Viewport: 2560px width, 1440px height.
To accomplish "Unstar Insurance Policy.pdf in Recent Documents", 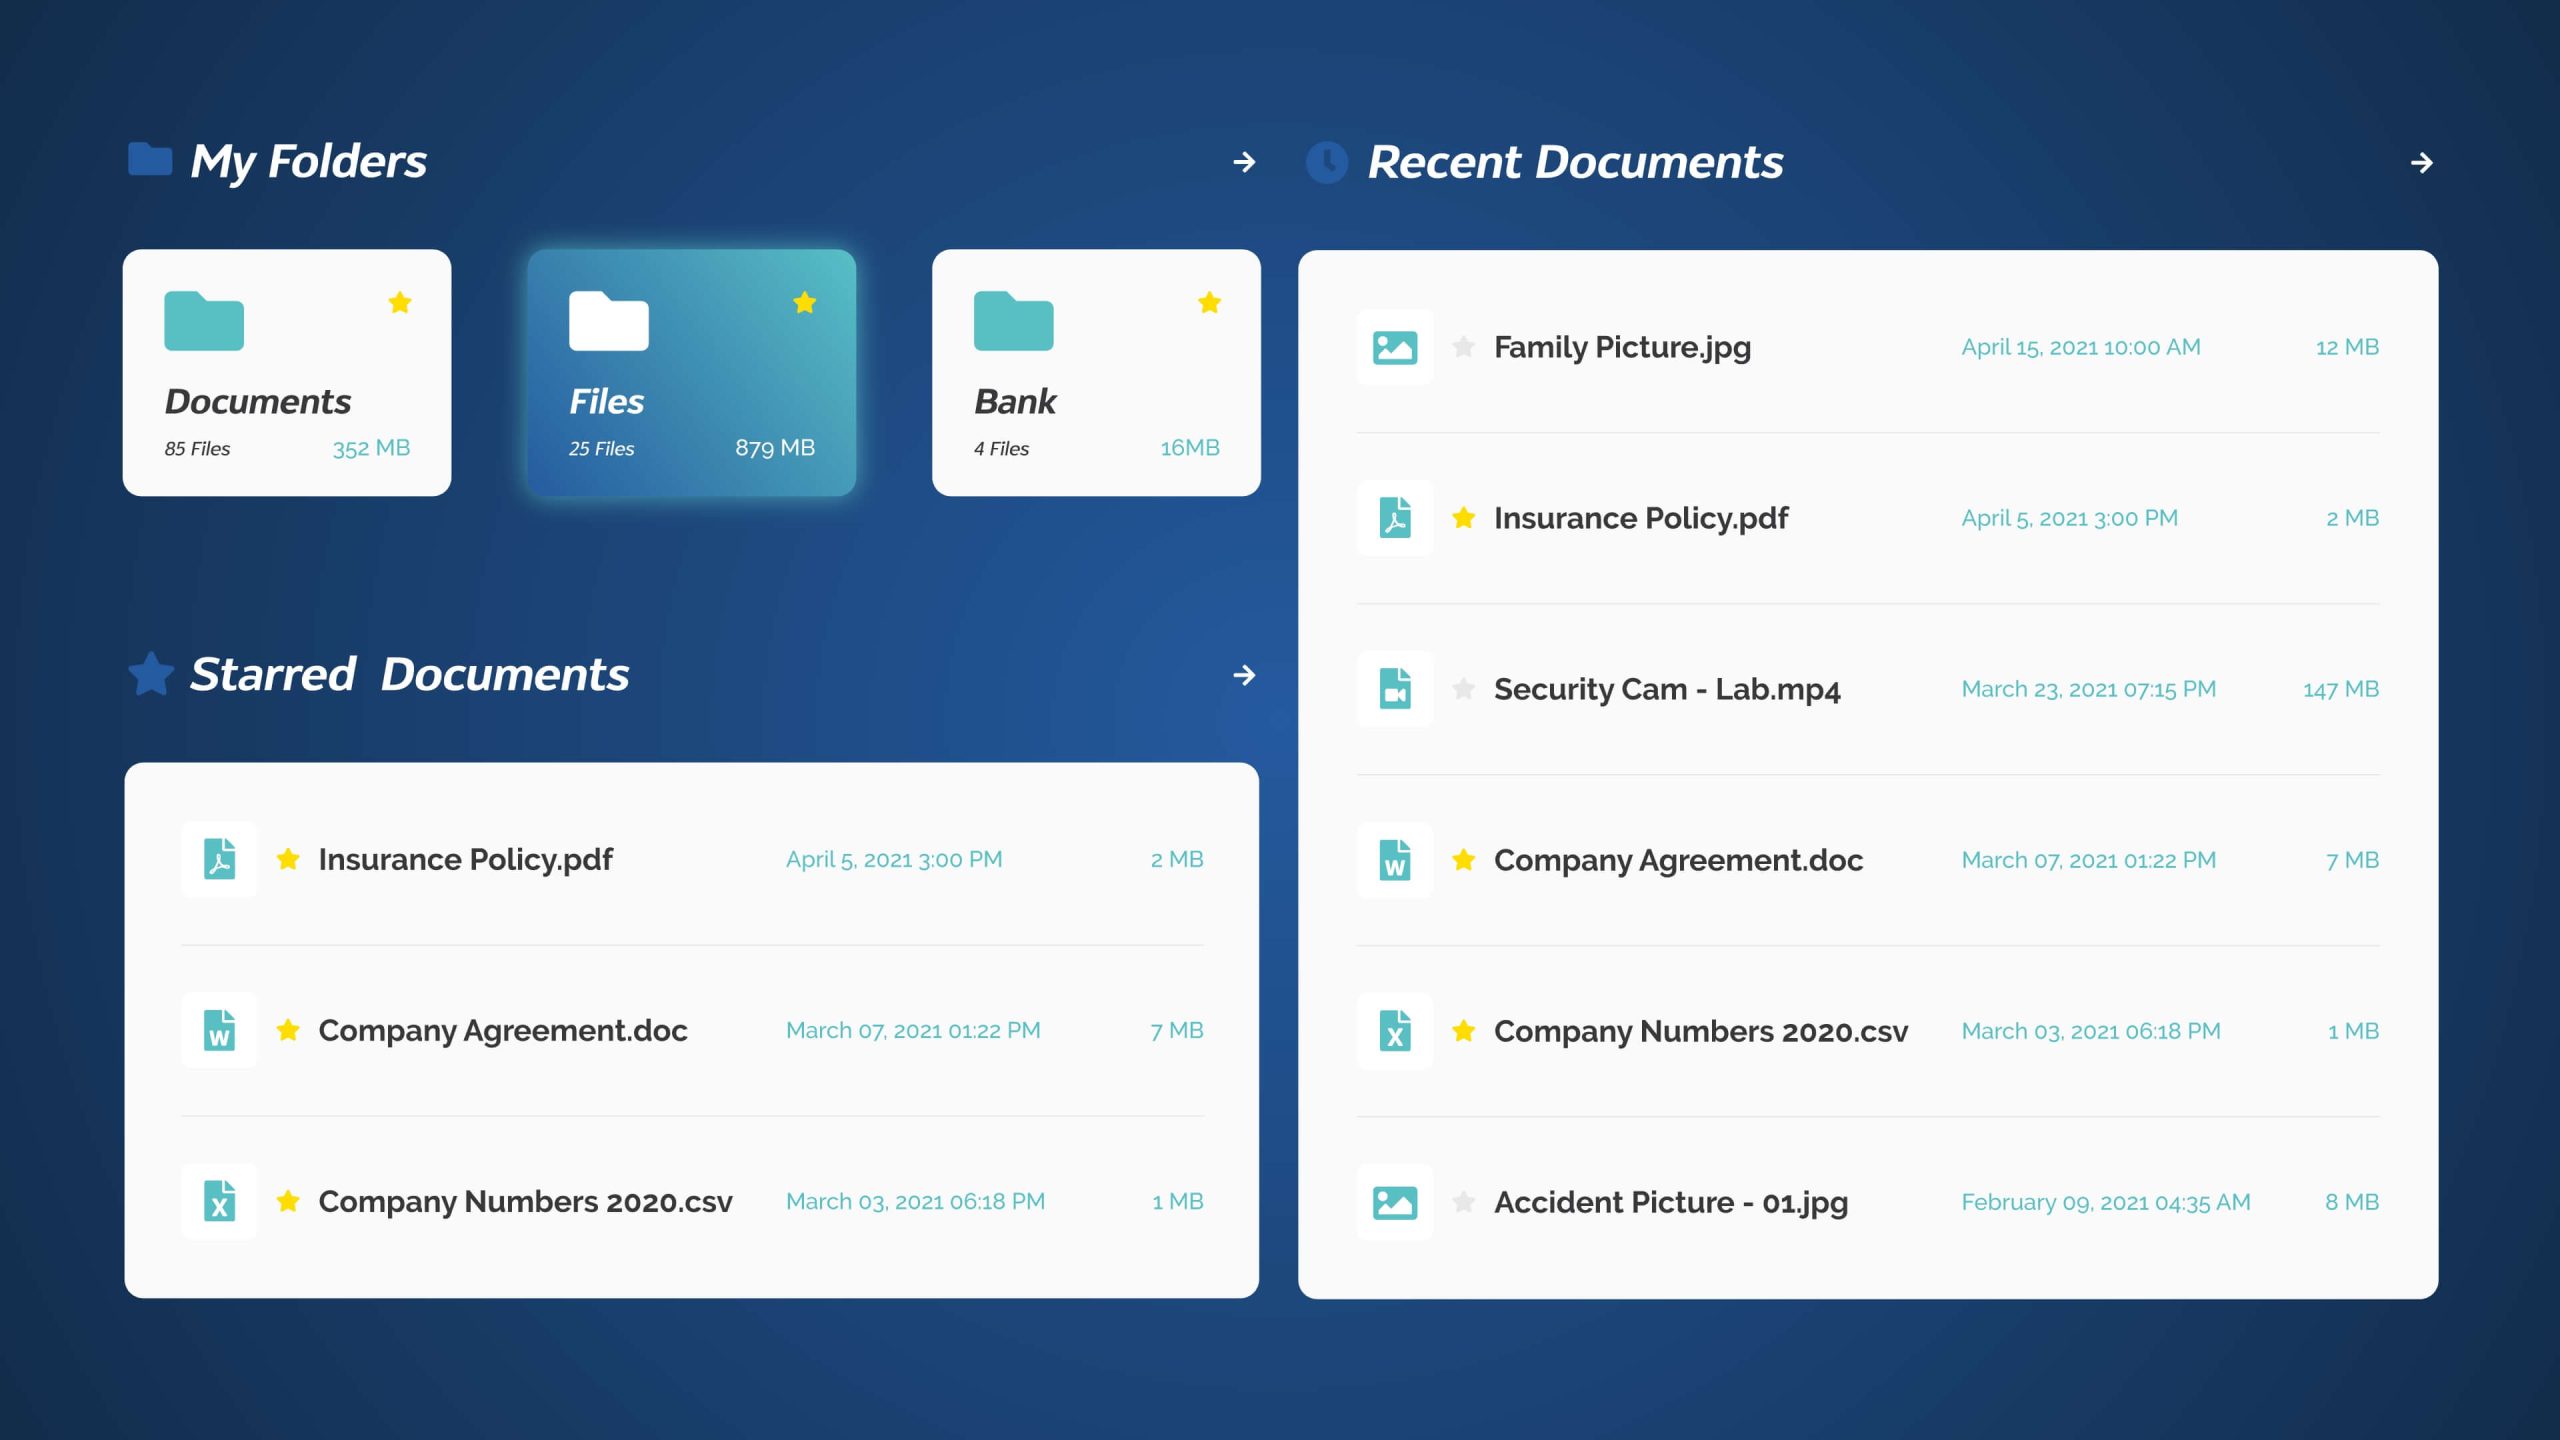I will [1463, 518].
